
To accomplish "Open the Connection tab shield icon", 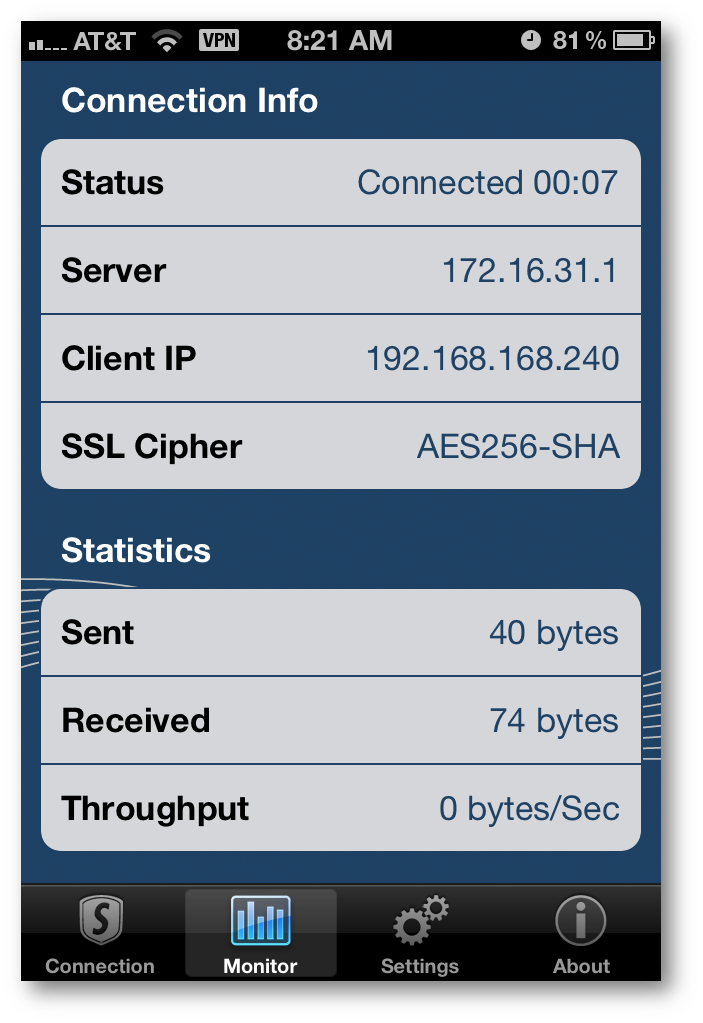I will [100, 921].
